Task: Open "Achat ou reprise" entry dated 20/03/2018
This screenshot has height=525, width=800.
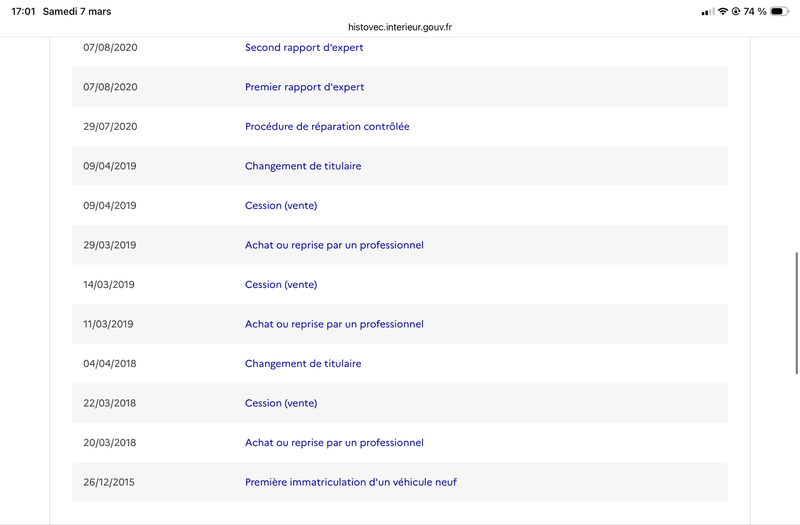Action: [x=334, y=443]
